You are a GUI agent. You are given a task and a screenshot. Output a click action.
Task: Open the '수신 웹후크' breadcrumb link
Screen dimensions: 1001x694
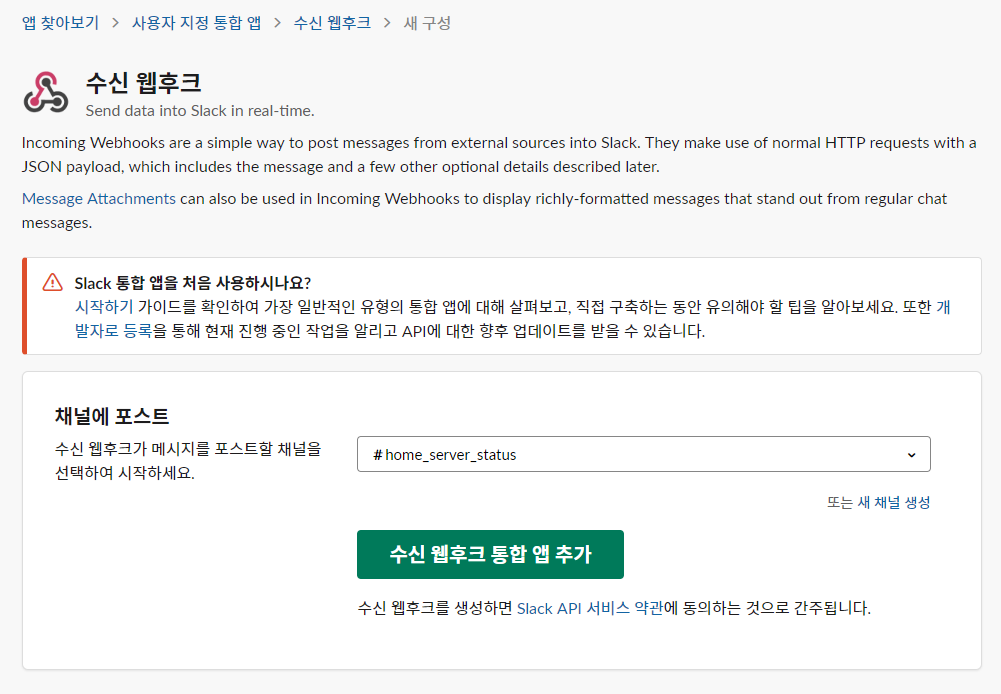[x=332, y=23]
